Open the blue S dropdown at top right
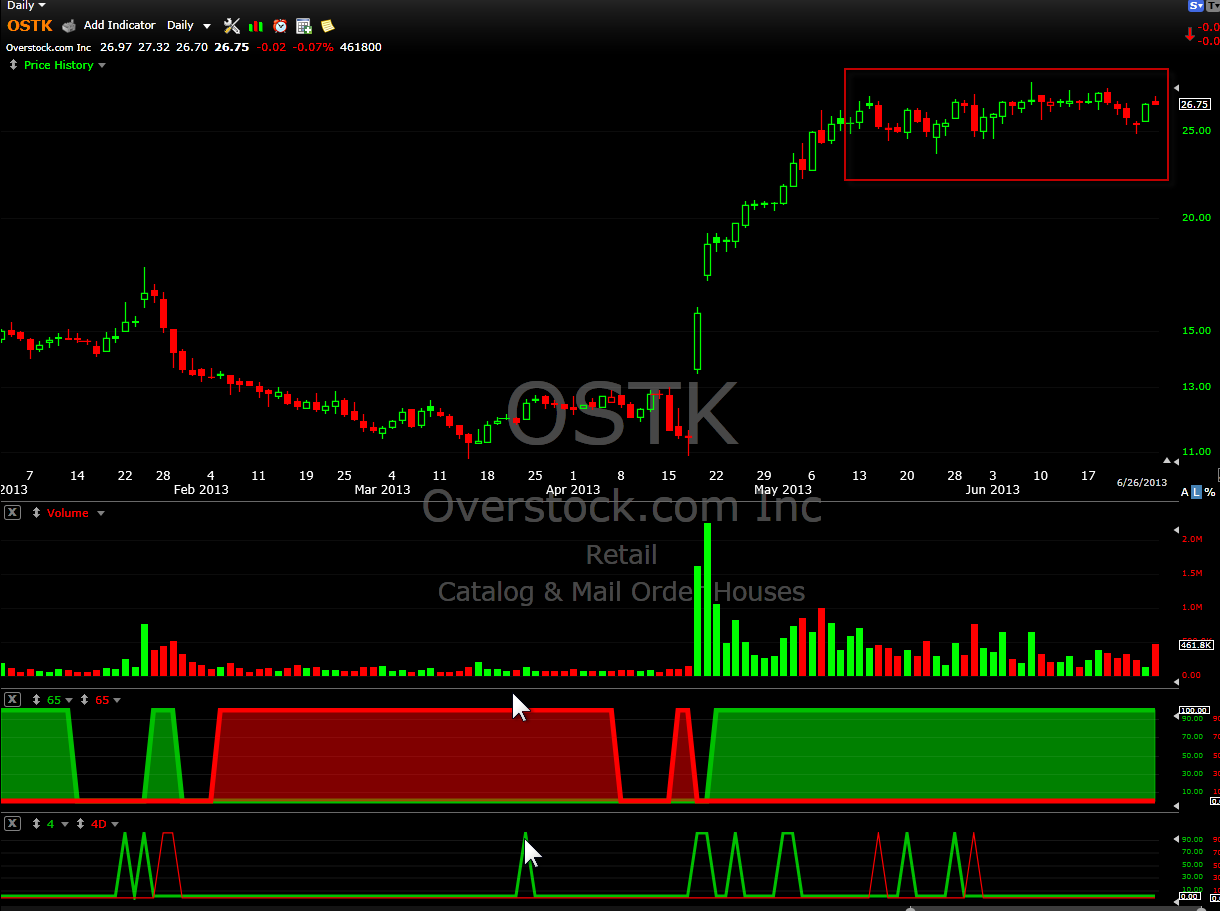 pyautogui.click(x=1195, y=6)
